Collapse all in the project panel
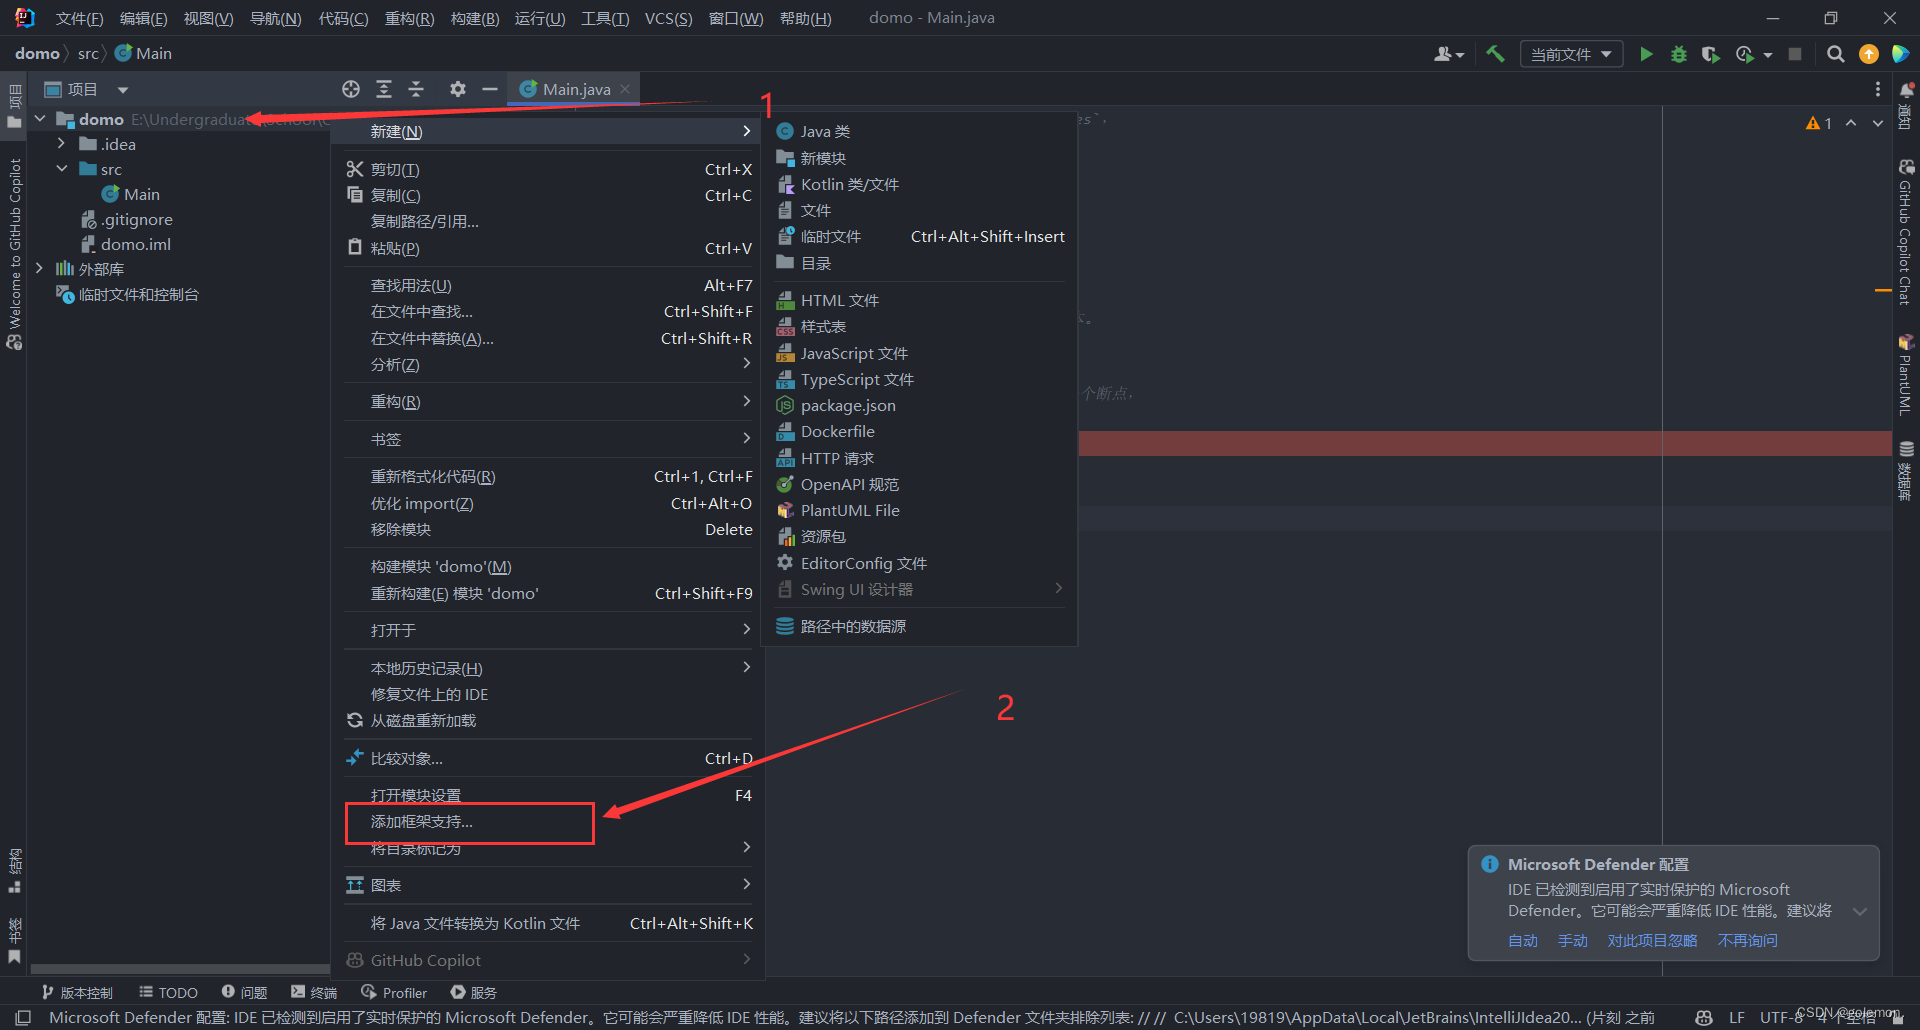The image size is (1920, 1030). point(416,89)
